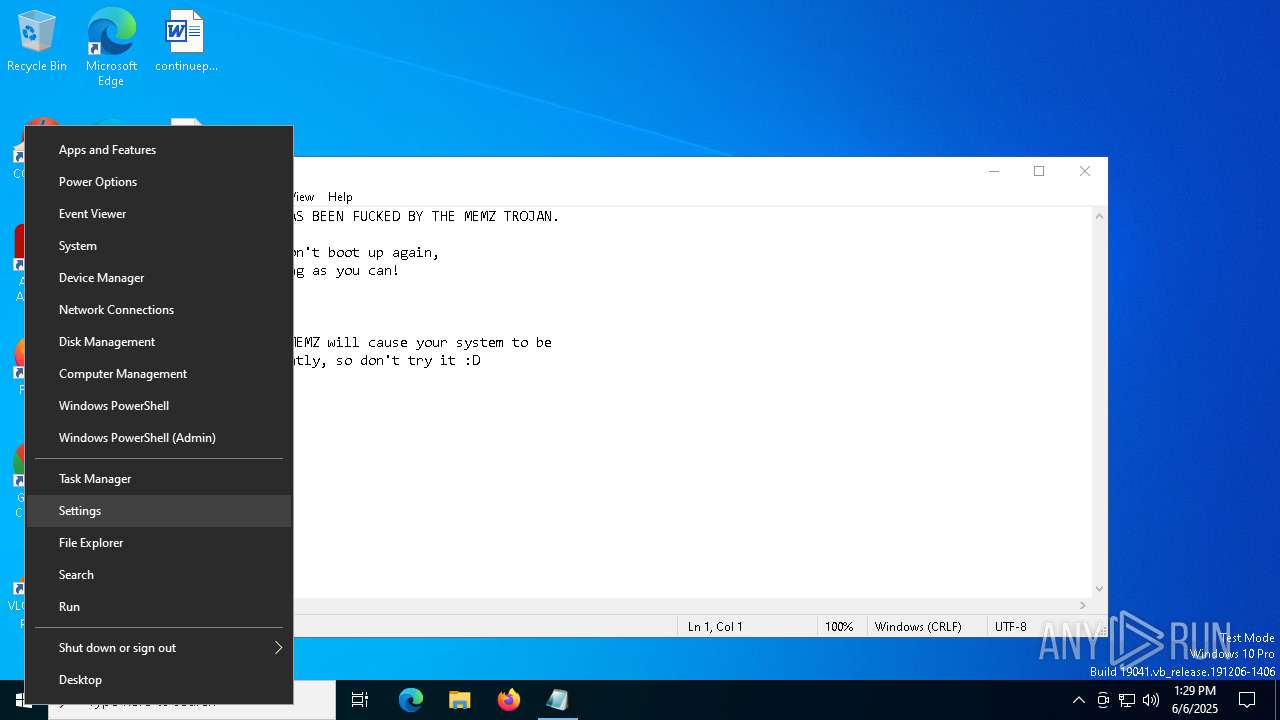
Task: Click the highlighted Settings entry
Action: 159,511
